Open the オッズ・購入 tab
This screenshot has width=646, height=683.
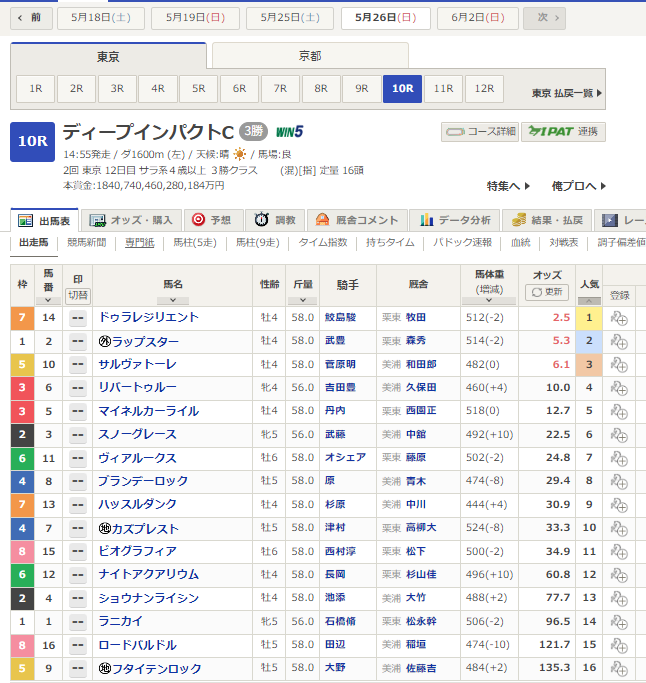pyautogui.click(x=130, y=220)
